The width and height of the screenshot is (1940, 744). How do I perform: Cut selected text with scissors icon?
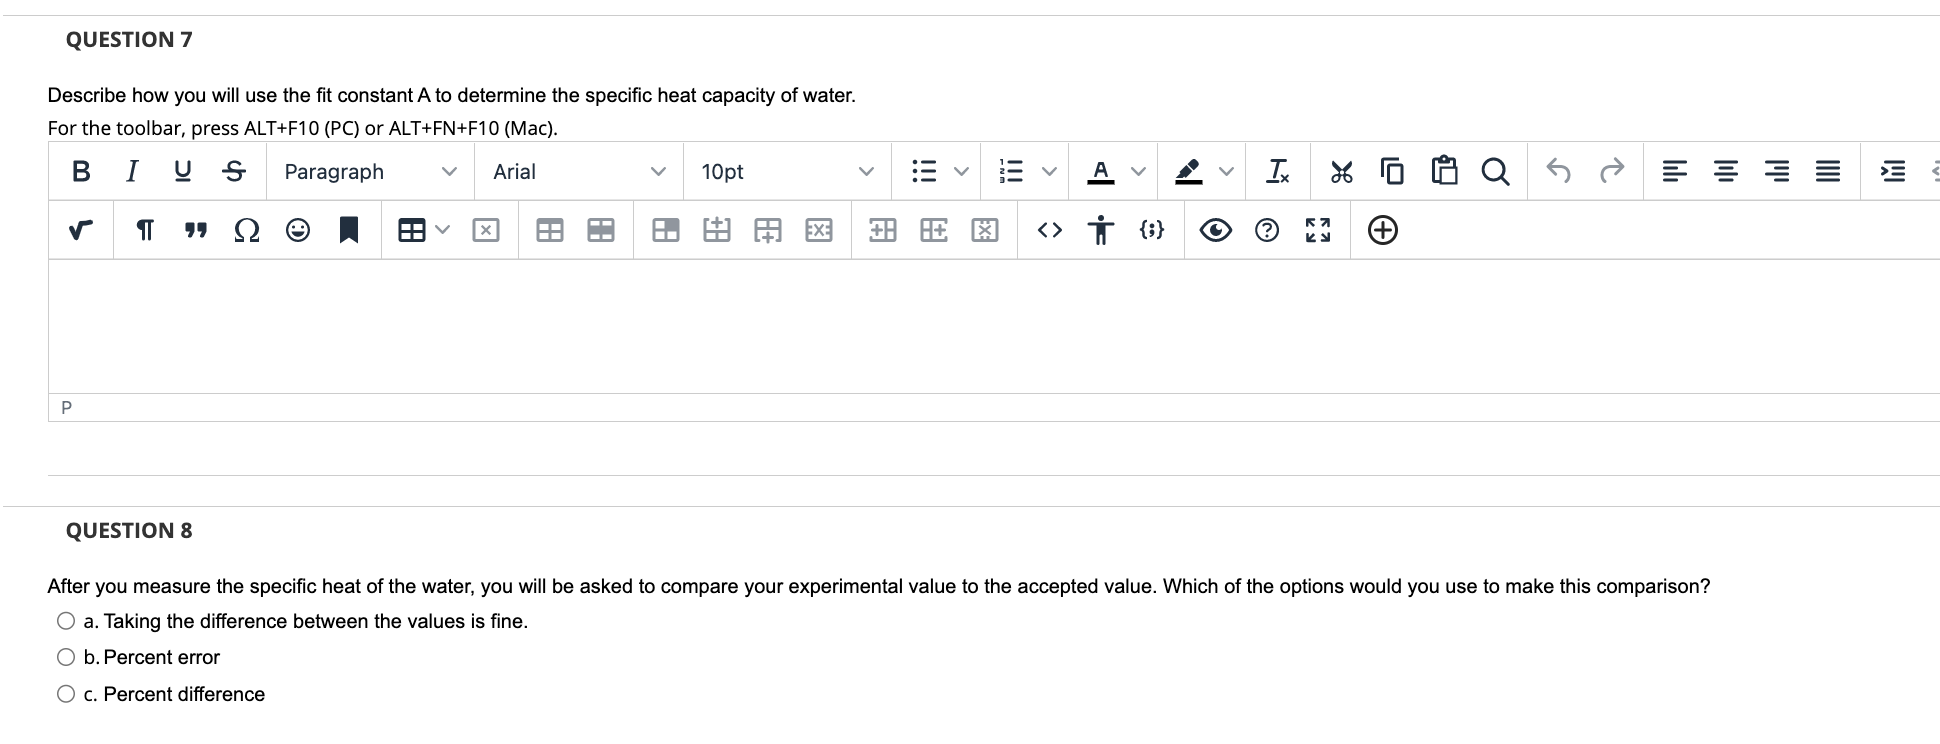click(x=1341, y=172)
